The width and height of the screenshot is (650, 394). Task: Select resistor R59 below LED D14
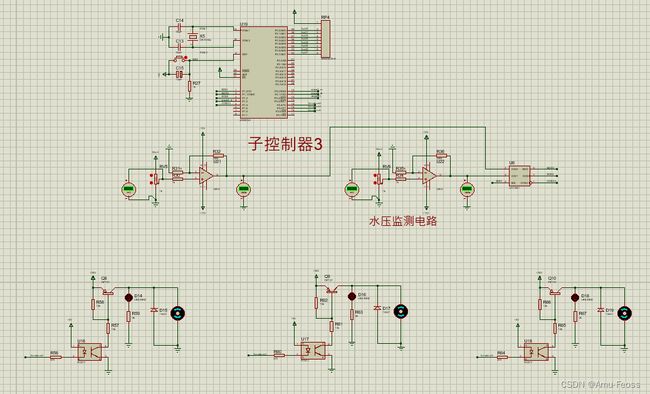[x=129, y=316]
